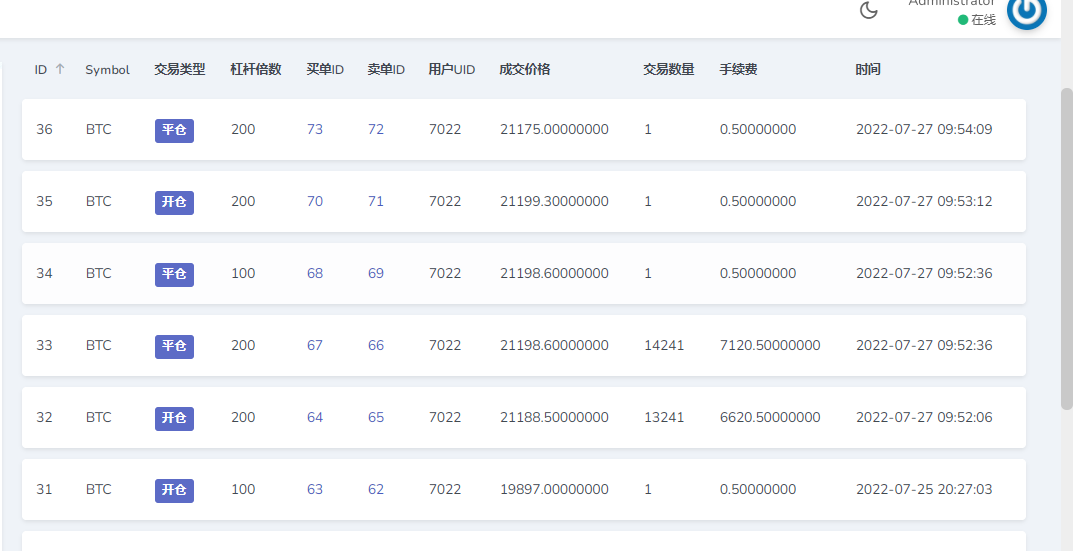Click the 成交价格 column header

tap(525, 69)
